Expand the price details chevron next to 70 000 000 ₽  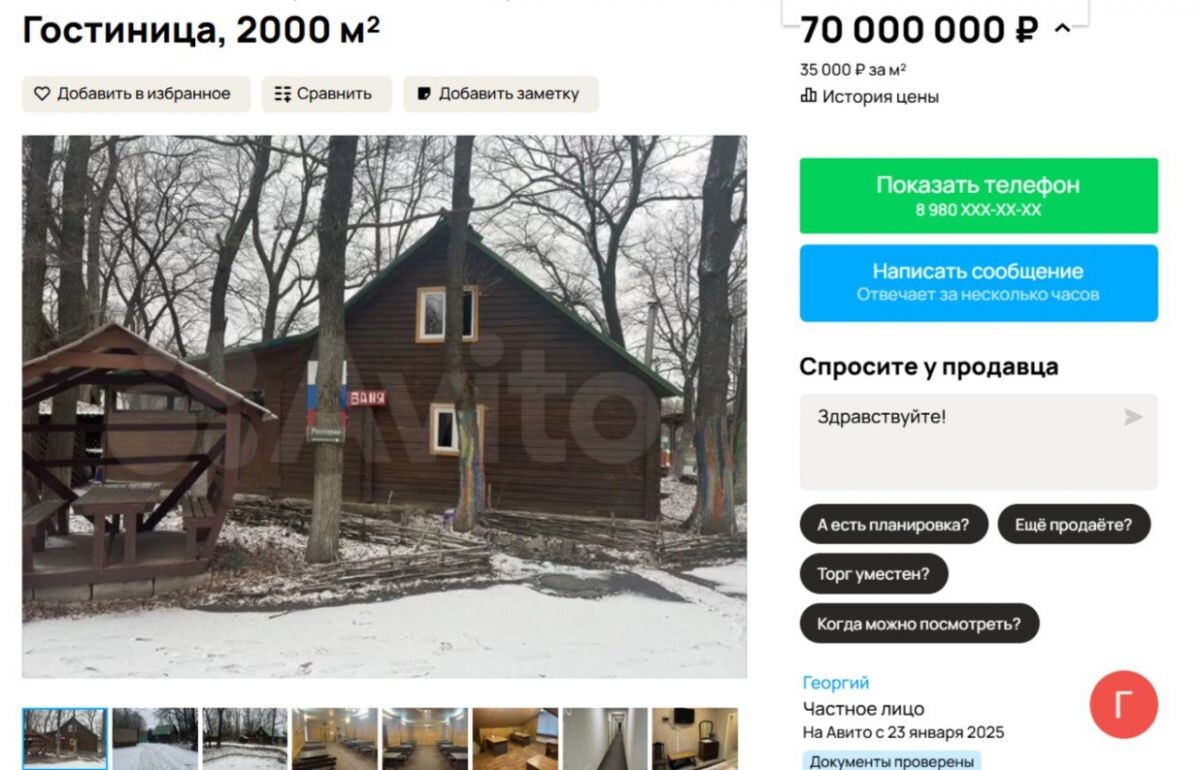pyautogui.click(x=1062, y=29)
